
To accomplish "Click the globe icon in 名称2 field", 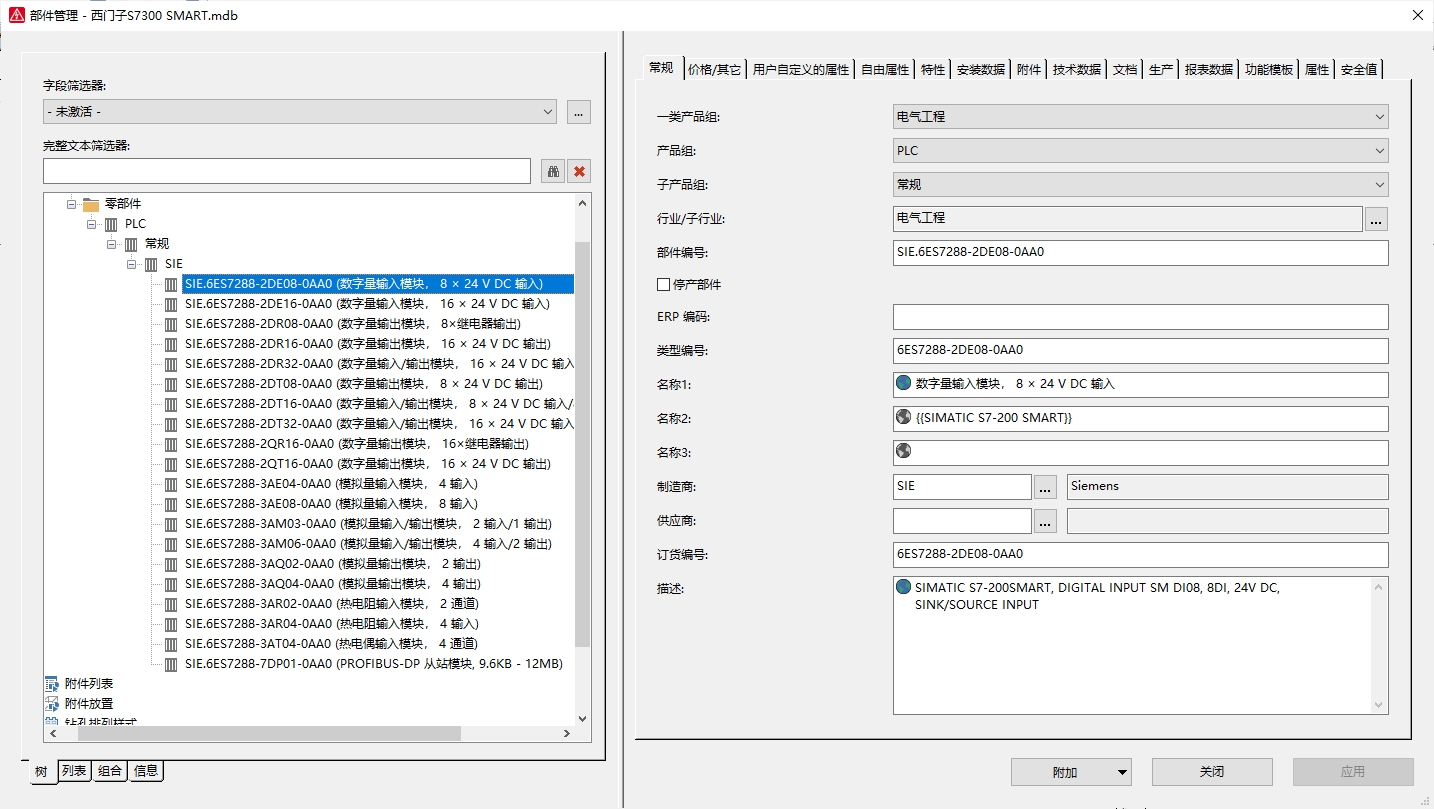I will pyautogui.click(x=904, y=417).
